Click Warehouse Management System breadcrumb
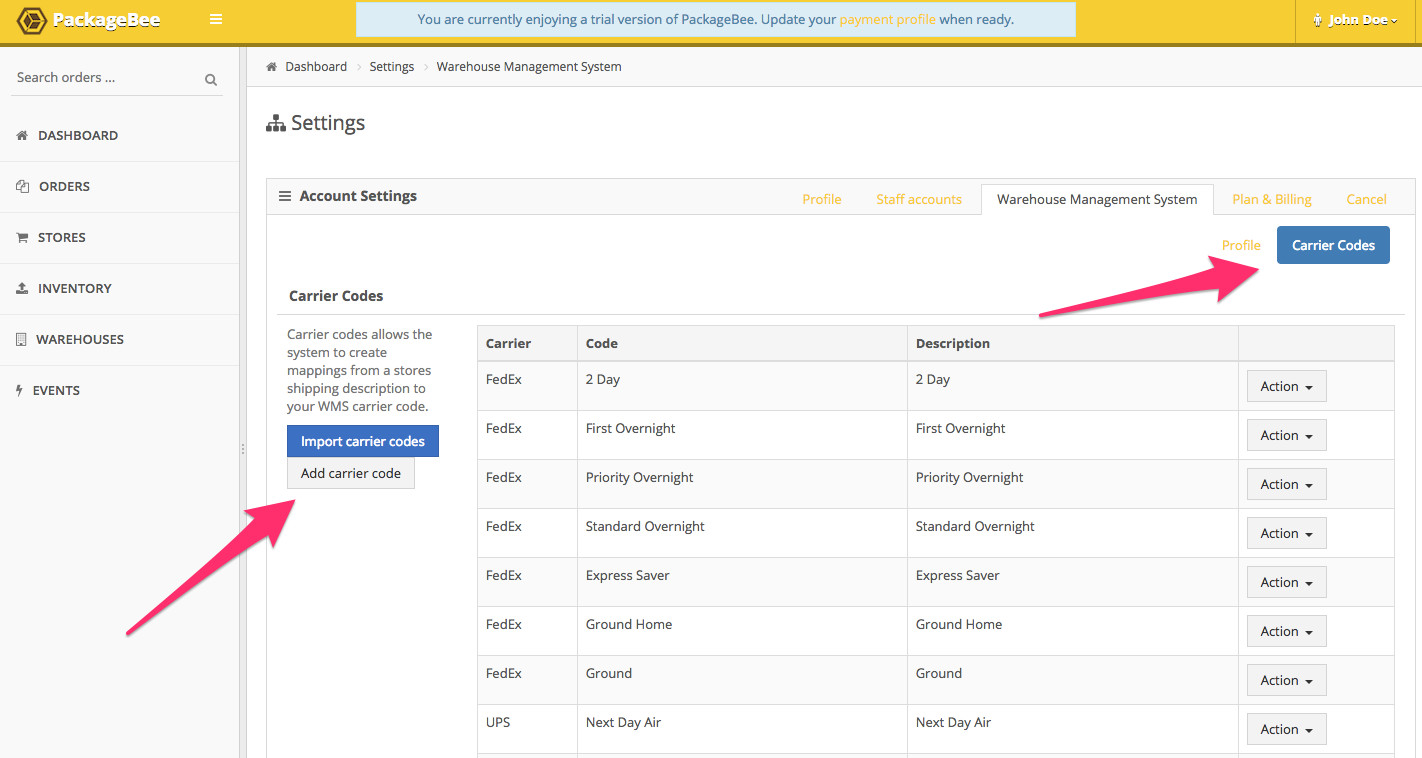Screen dimensions: 1422x758 529,67
